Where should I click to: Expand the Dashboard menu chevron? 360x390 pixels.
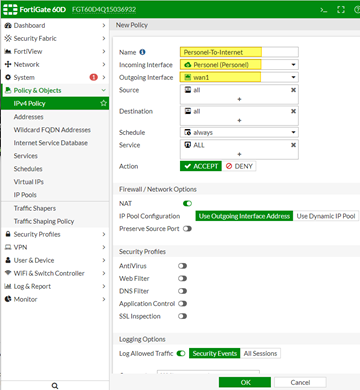104,26
